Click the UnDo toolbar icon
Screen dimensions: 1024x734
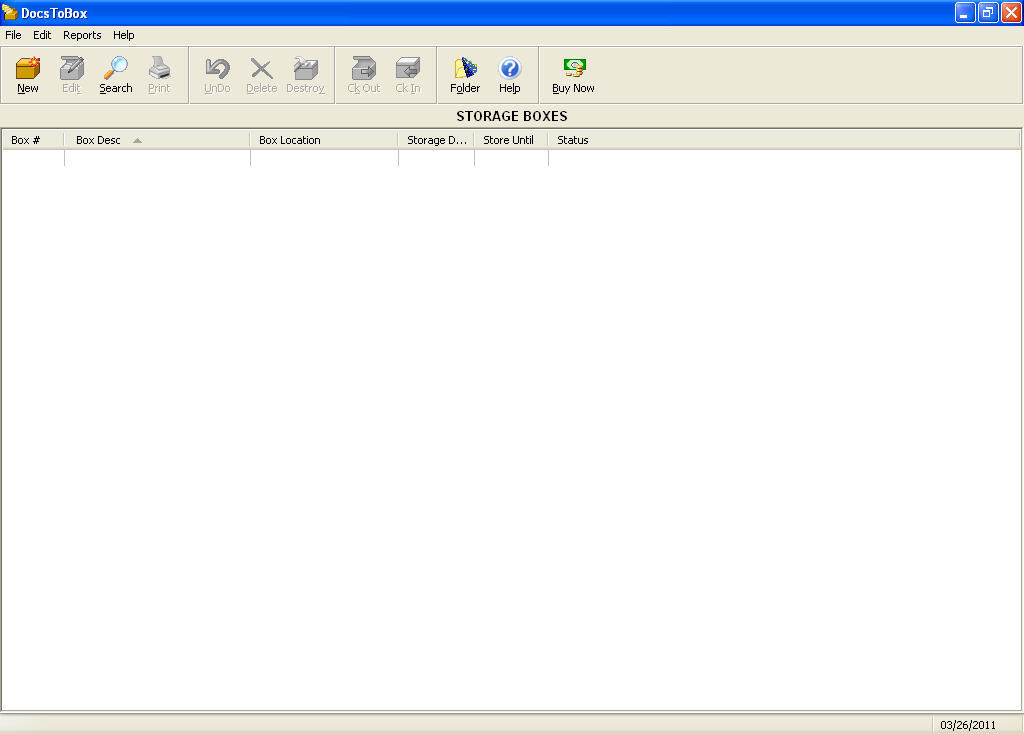pyautogui.click(x=216, y=74)
